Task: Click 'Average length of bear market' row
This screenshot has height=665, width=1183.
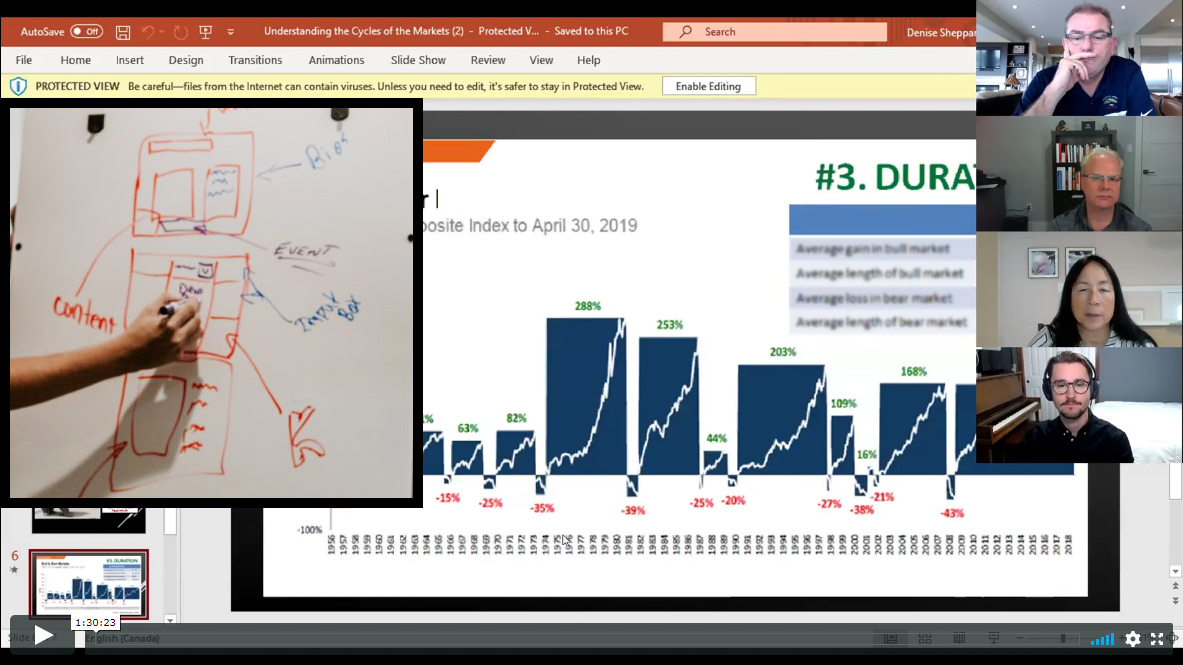Action: tap(882, 322)
